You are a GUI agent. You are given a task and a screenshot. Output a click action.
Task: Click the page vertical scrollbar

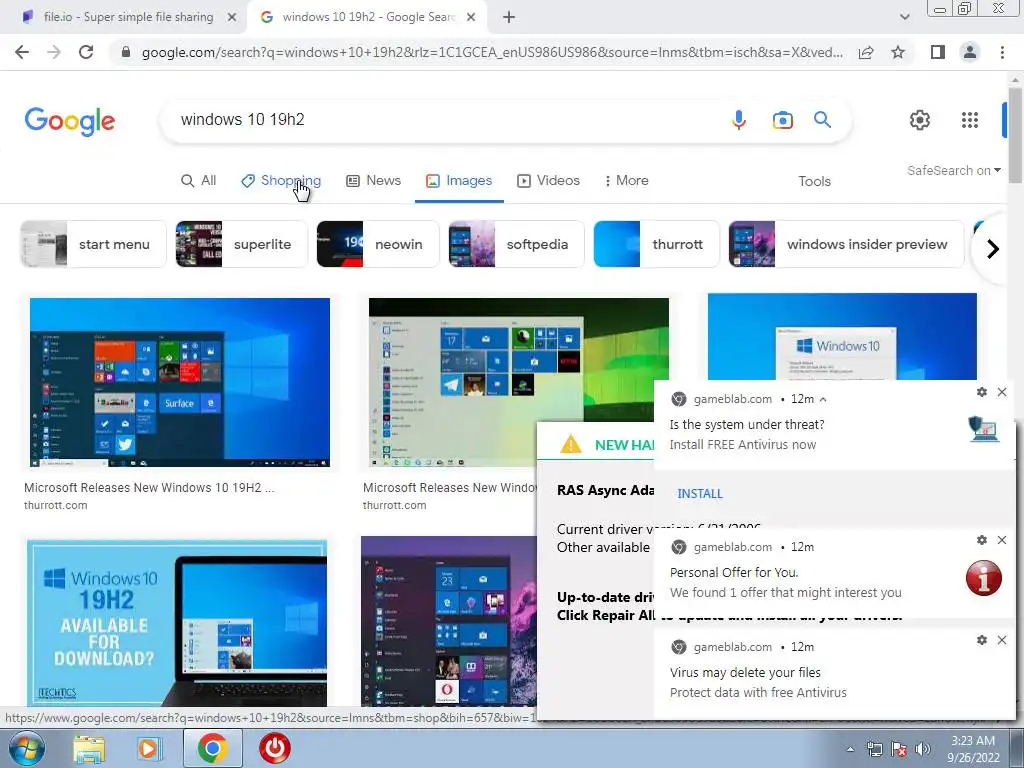tap(1016, 134)
